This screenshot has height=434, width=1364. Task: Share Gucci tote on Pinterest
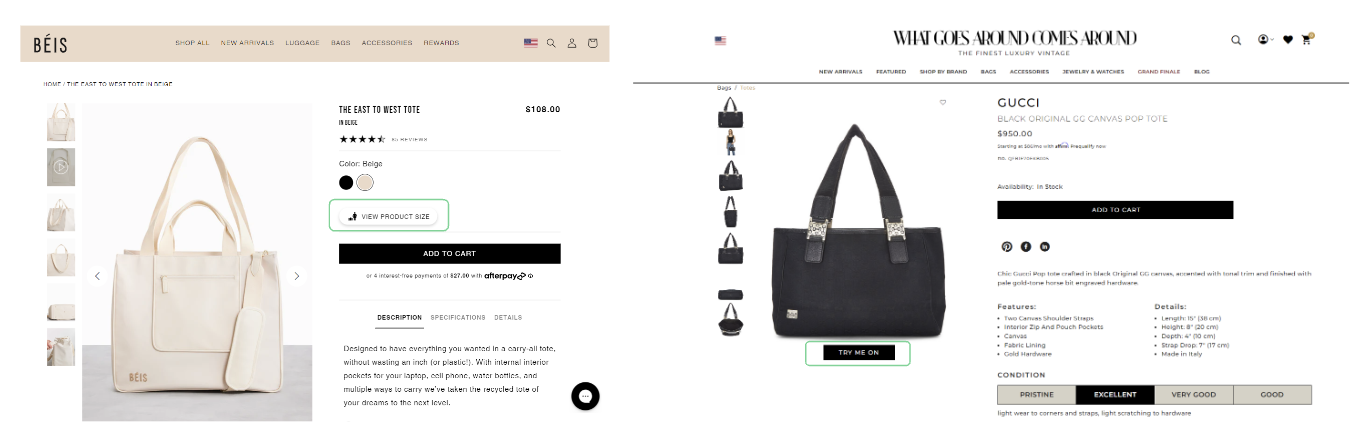click(1007, 246)
